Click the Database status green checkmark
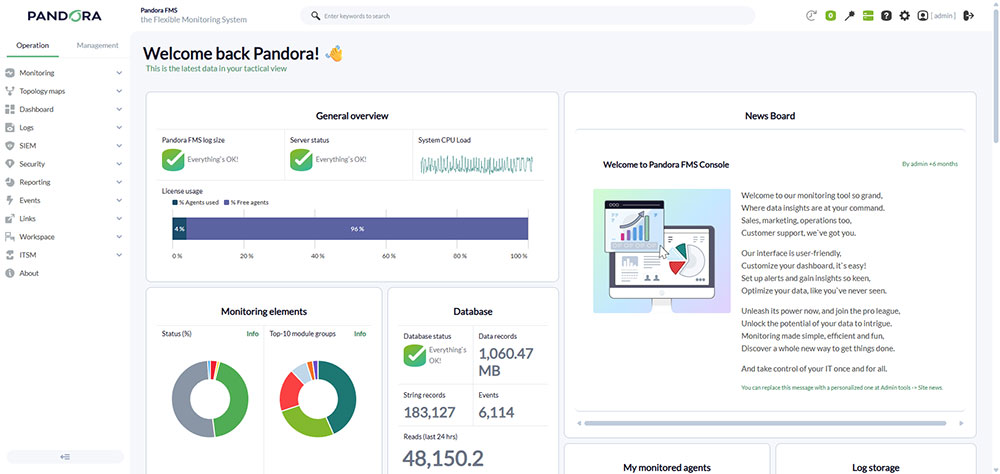The width and height of the screenshot is (1000, 474). [415, 355]
